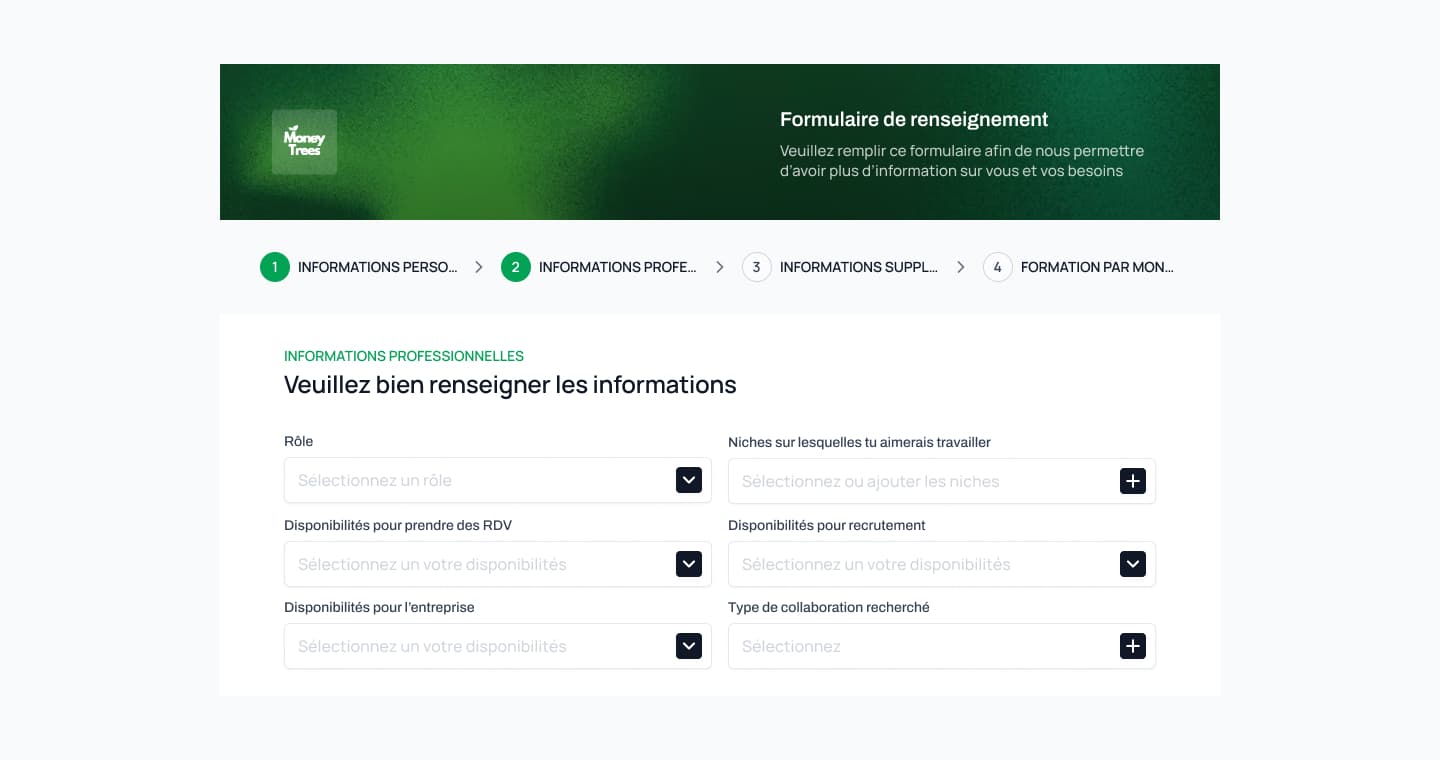Click the step 2 green circle

516,267
